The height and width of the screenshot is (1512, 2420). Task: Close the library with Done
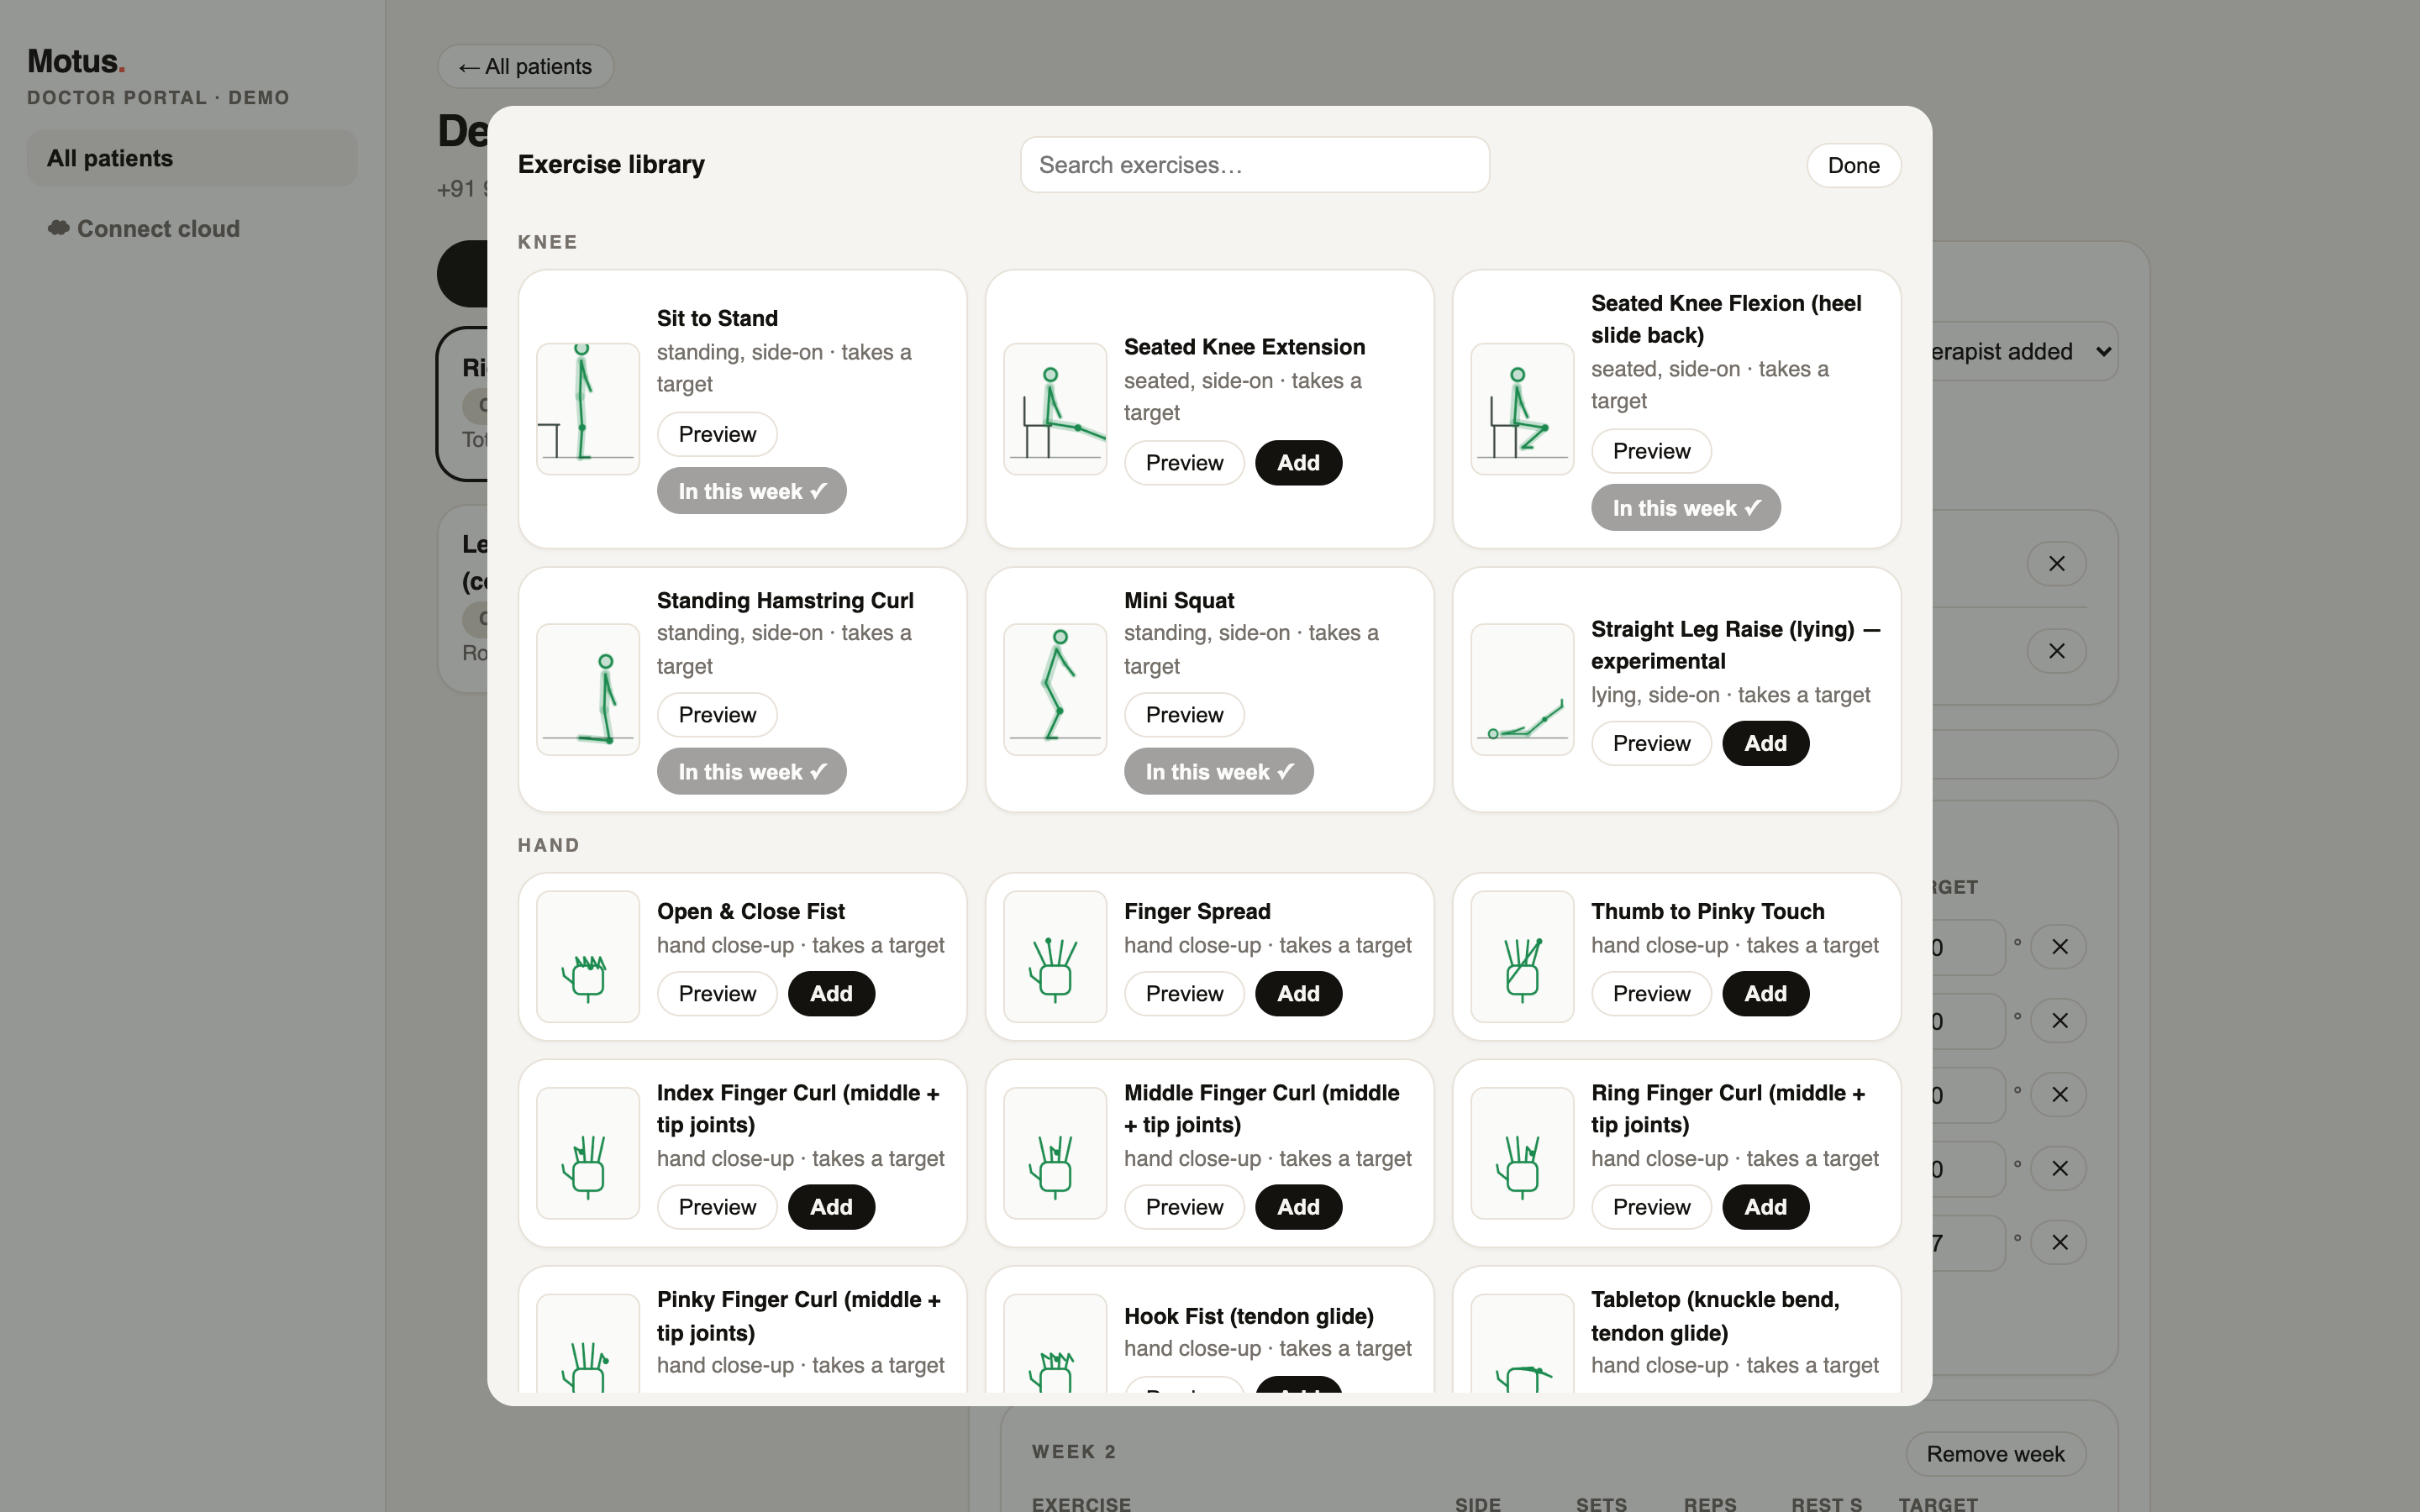pos(1853,165)
